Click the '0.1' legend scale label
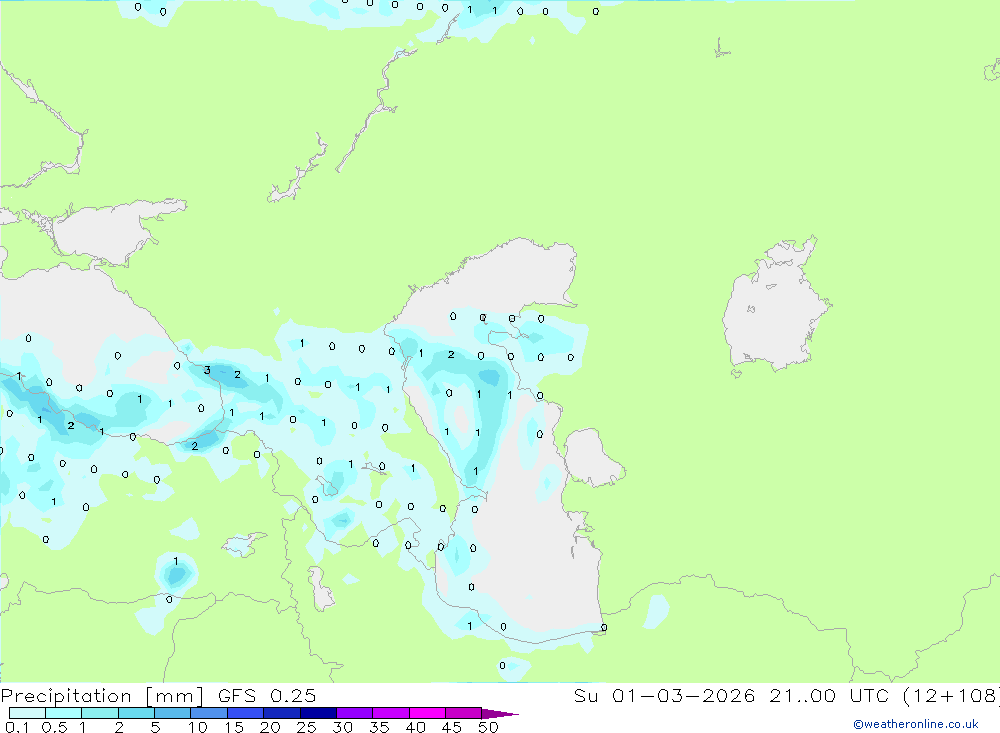The image size is (1000, 733). click(17, 727)
